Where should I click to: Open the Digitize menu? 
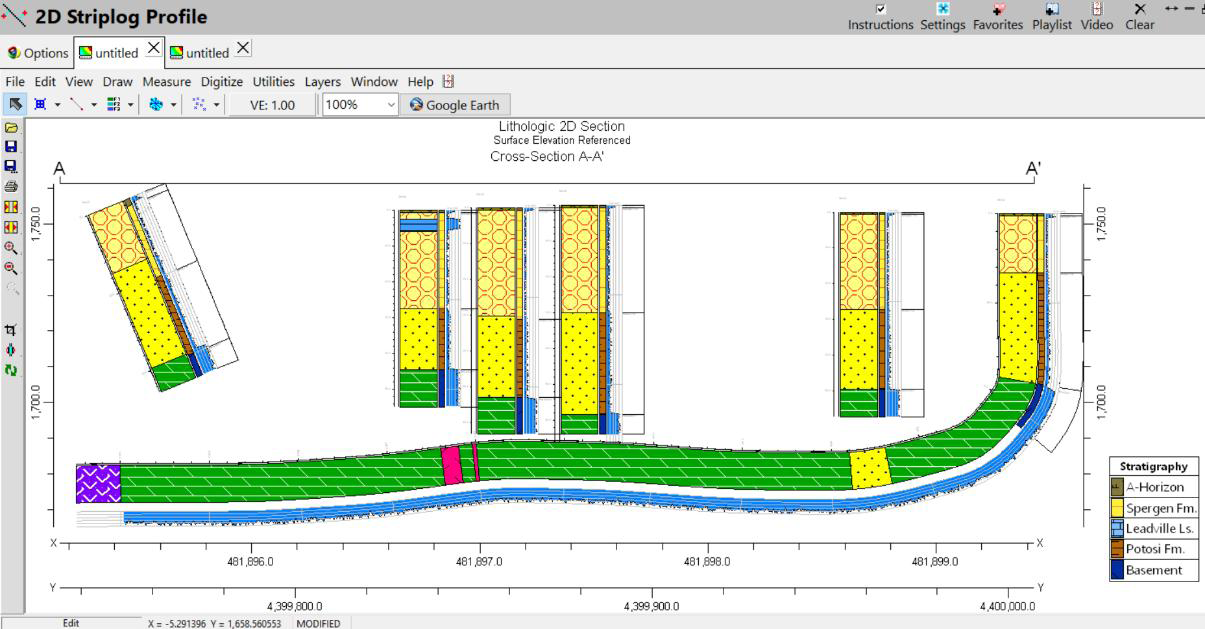pos(221,82)
